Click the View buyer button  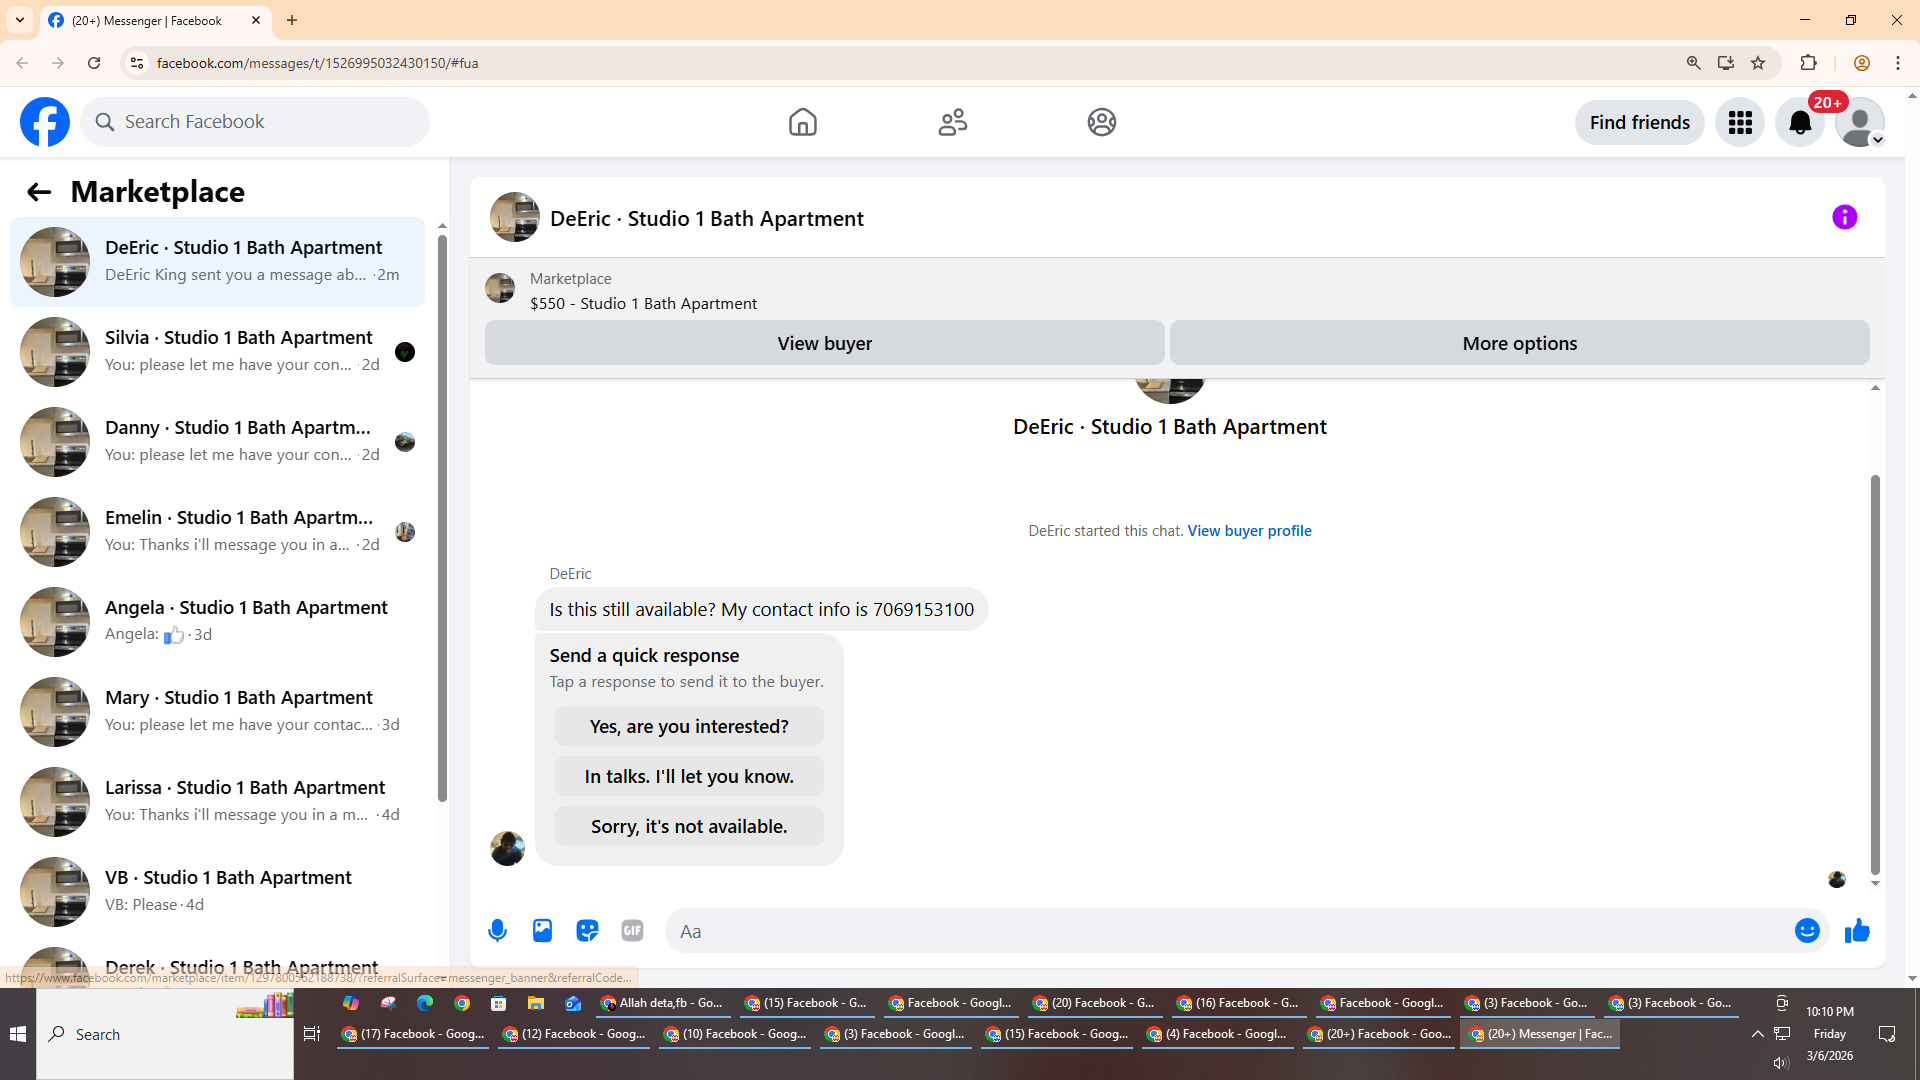pyautogui.click(x=824, y=344)
